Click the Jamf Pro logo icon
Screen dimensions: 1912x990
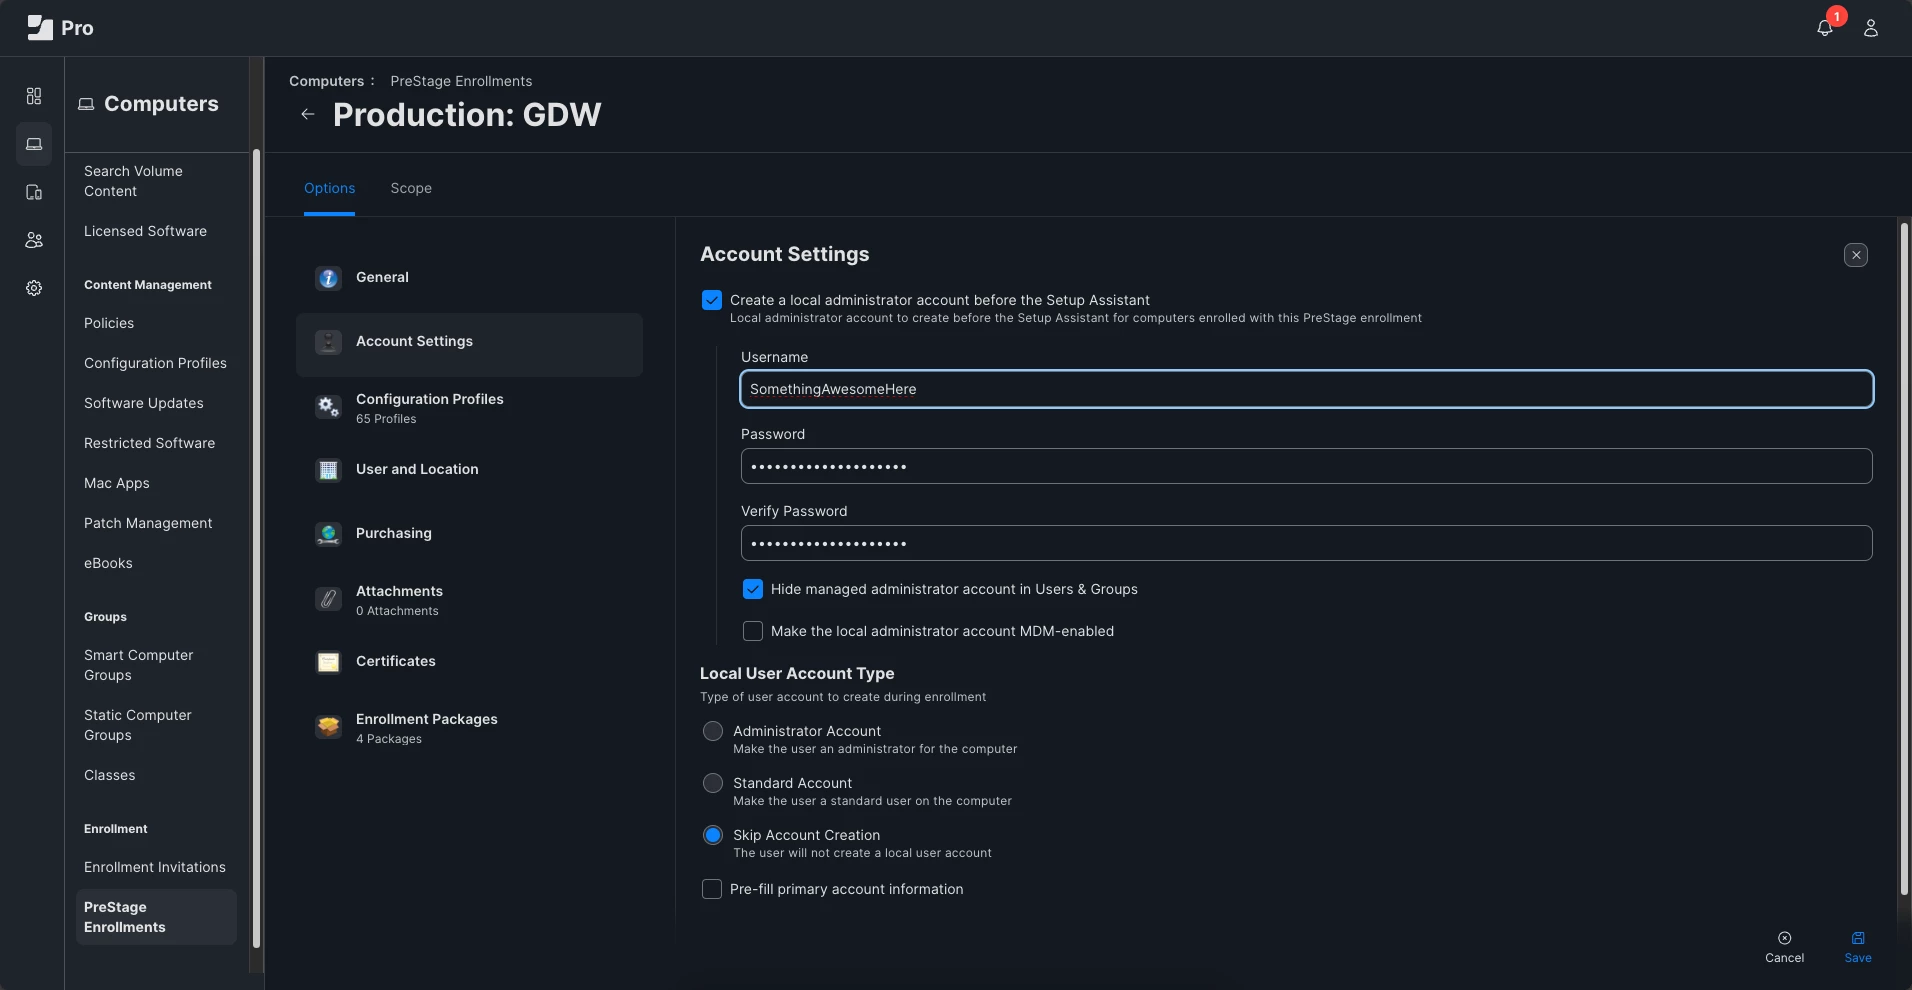click(x=40, y=28)
